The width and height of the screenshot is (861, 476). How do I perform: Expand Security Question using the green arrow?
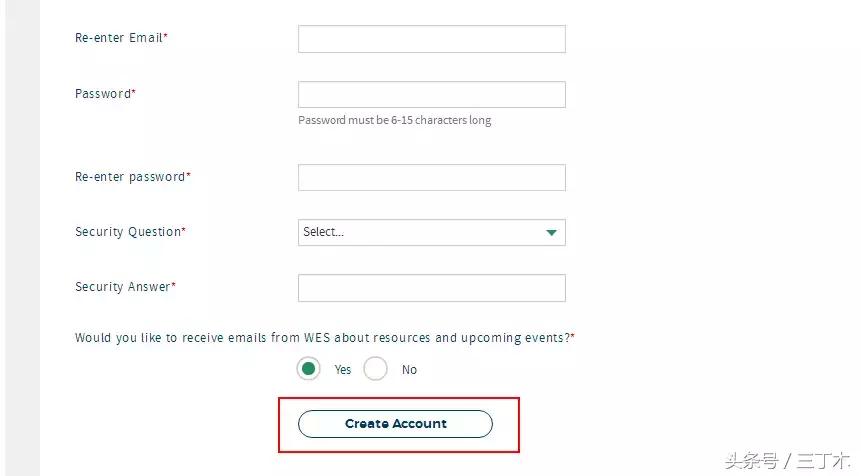point(551,233)
